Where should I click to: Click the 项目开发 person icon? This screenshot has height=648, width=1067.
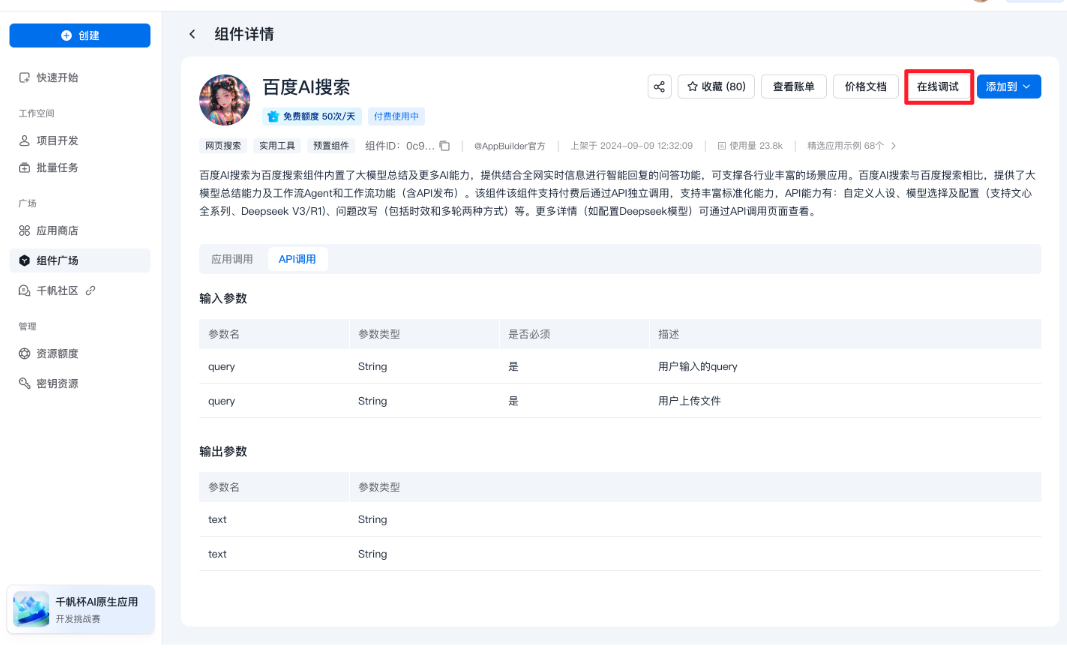[x=24, y=140]
